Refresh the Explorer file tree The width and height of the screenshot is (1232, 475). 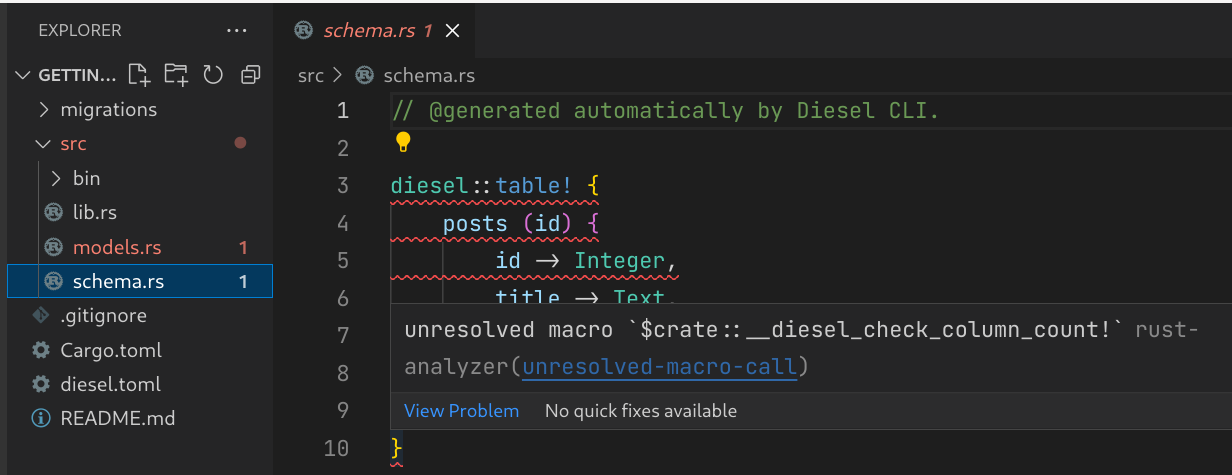pyautogui.click(x=212, y=74)
